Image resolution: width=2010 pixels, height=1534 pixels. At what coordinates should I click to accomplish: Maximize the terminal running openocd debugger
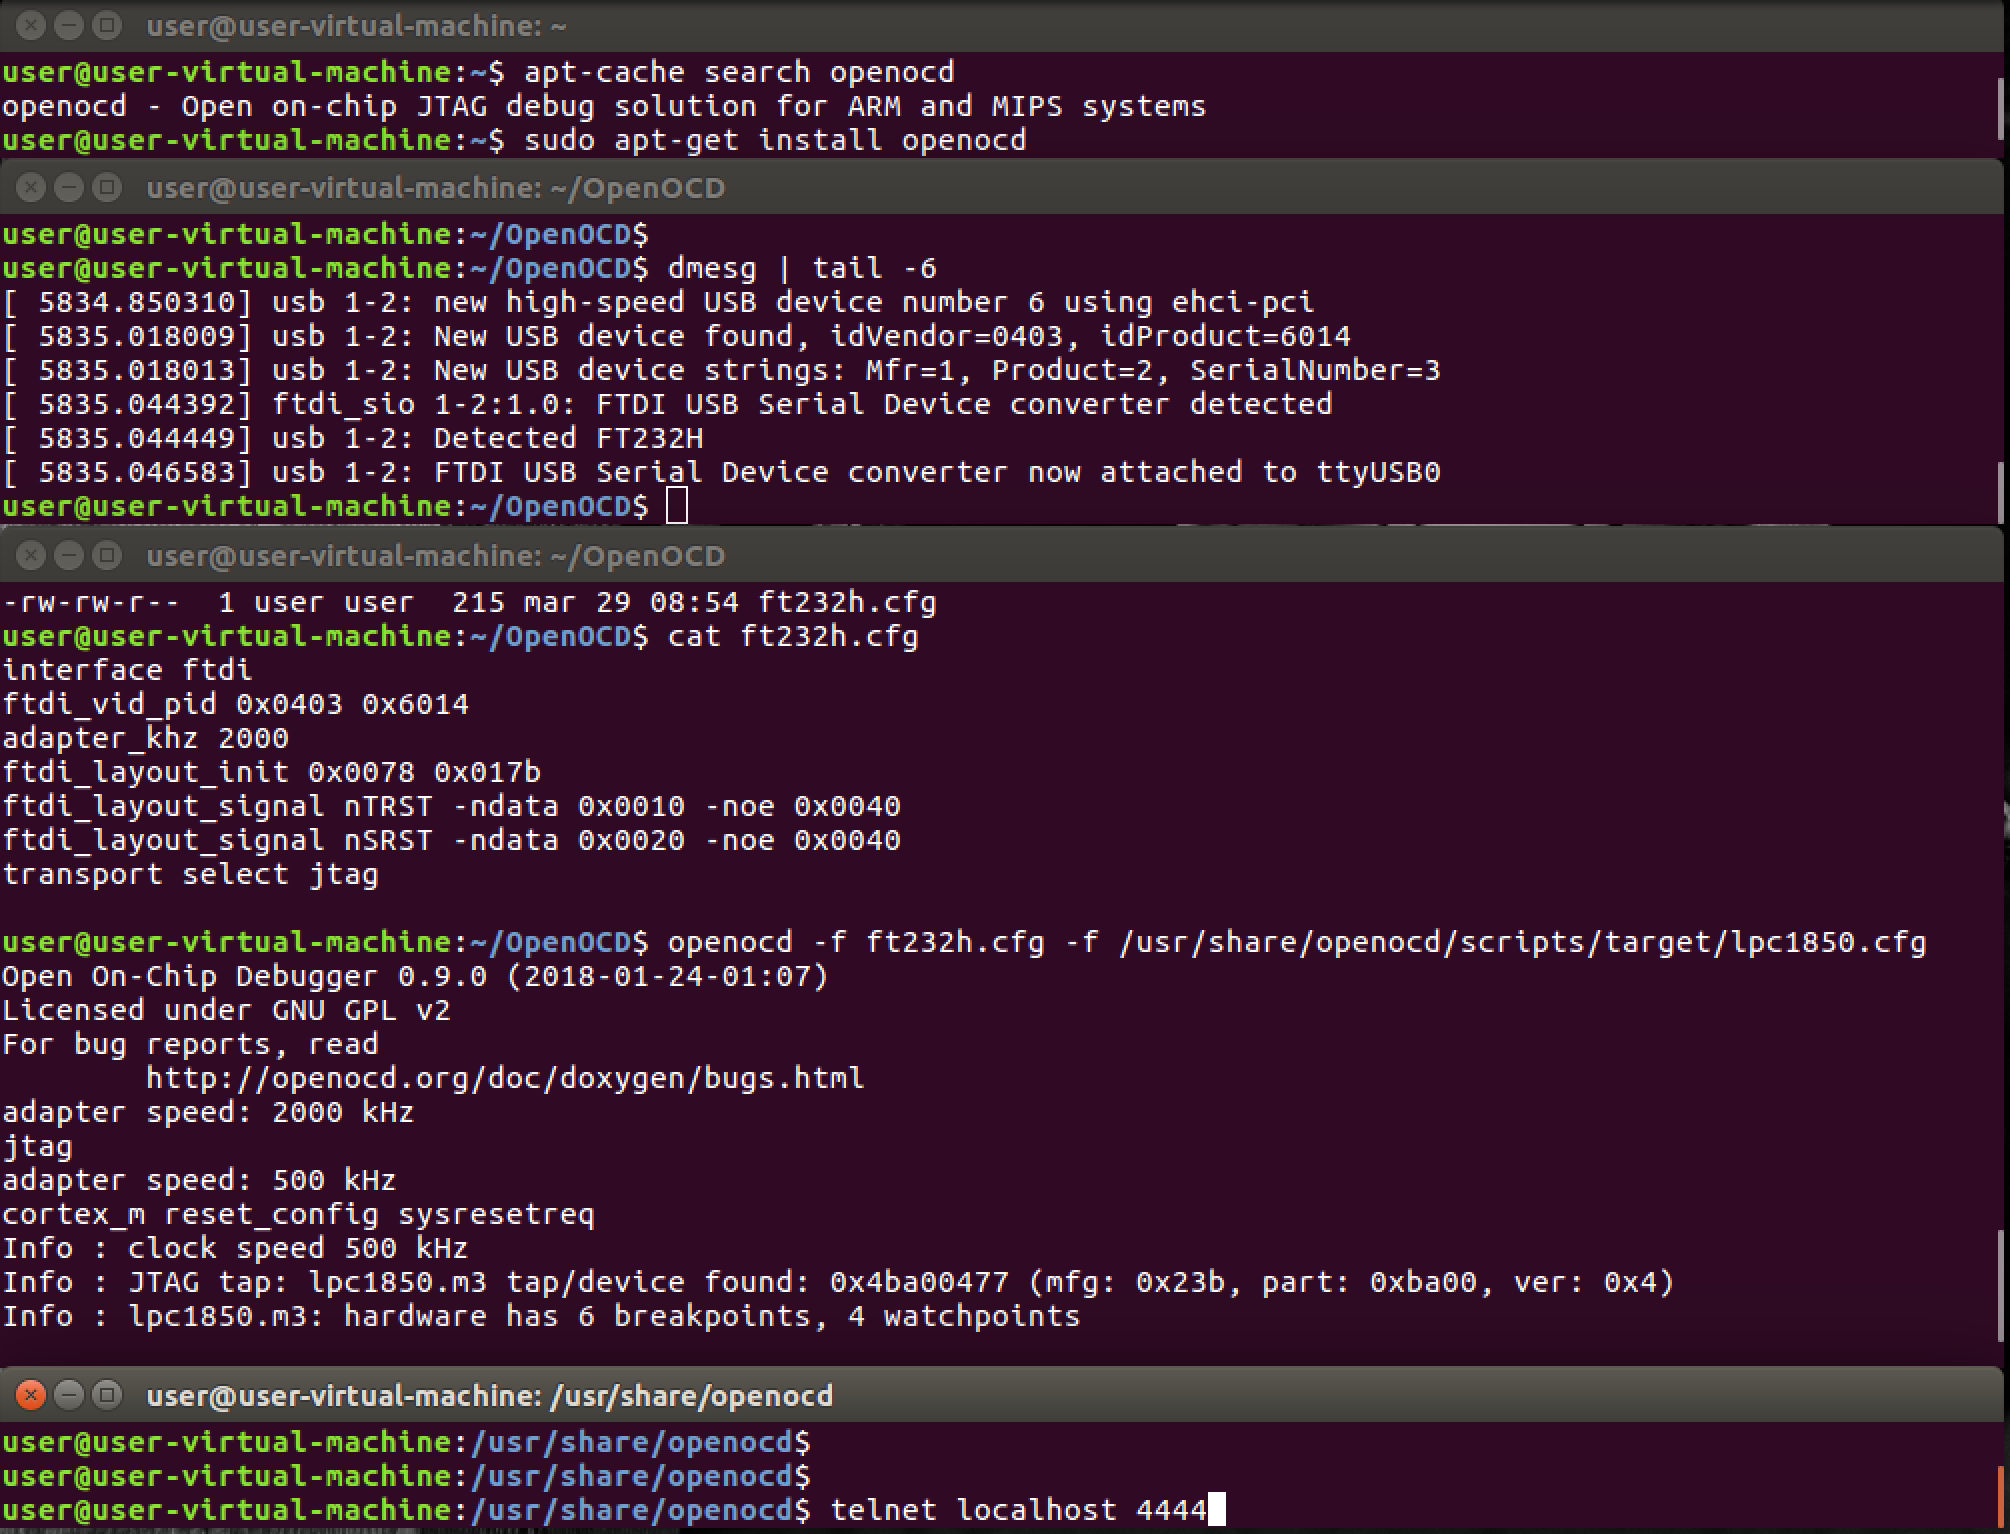click(107, 555)
